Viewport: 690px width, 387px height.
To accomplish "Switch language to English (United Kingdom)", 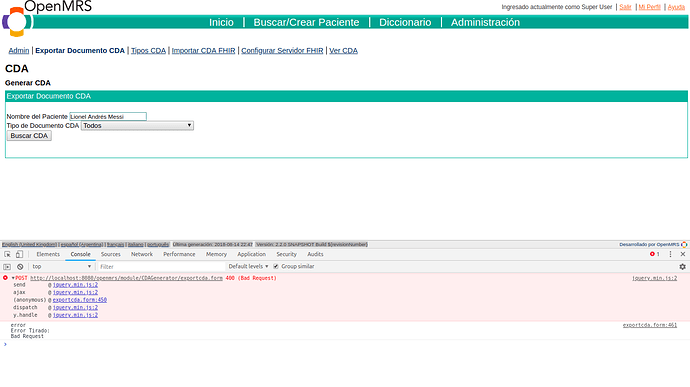I will [29, 244].
